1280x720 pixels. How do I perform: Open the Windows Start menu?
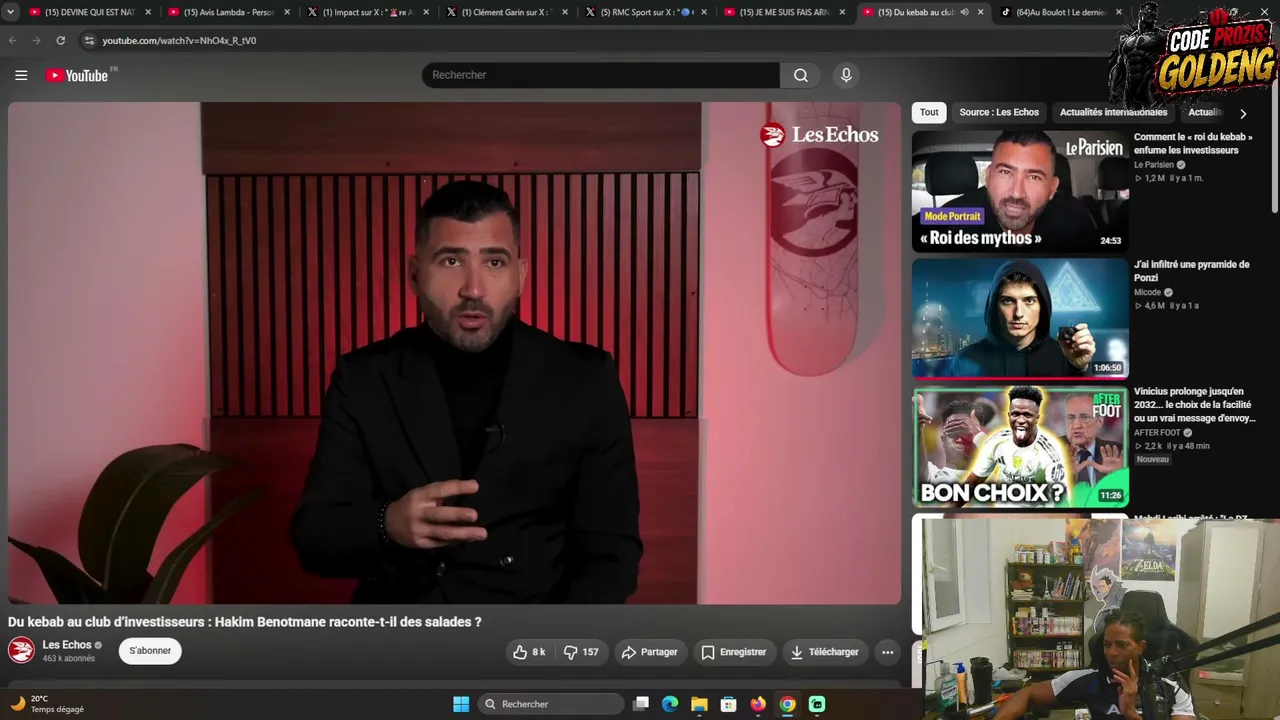coord(461,704)
